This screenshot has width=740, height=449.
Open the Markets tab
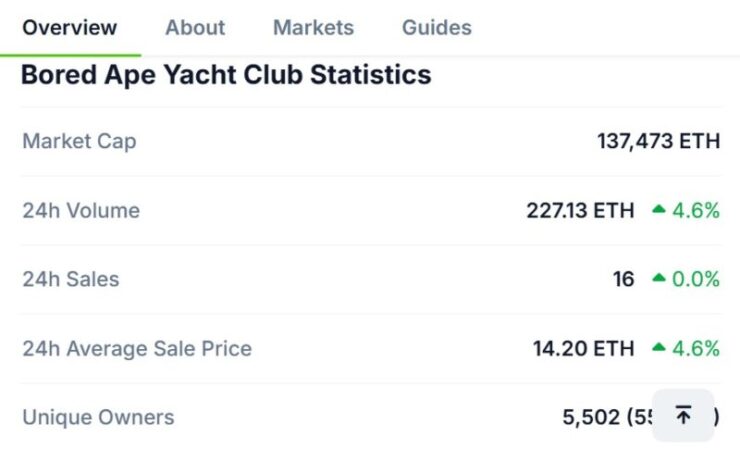click(313, 27)
